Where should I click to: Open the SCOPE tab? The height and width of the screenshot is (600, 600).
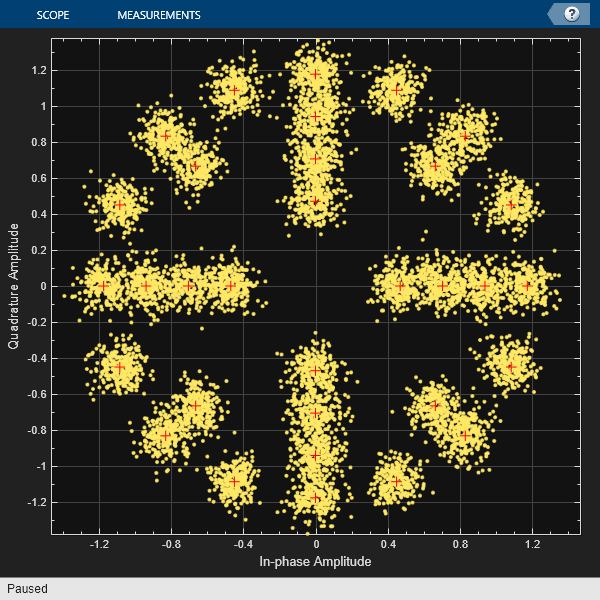52,15
